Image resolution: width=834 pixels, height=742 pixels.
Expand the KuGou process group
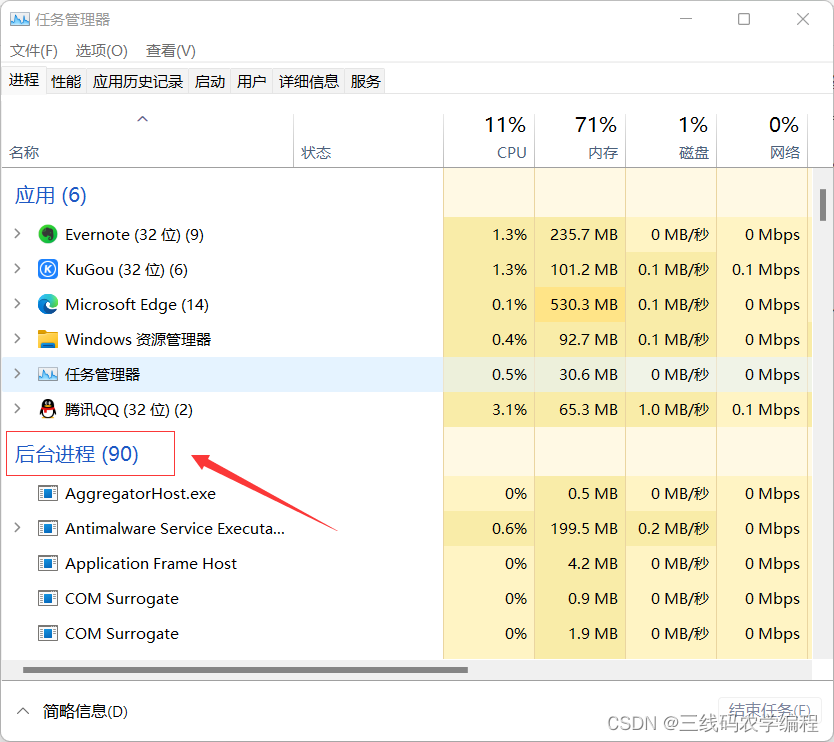point(18,269)
